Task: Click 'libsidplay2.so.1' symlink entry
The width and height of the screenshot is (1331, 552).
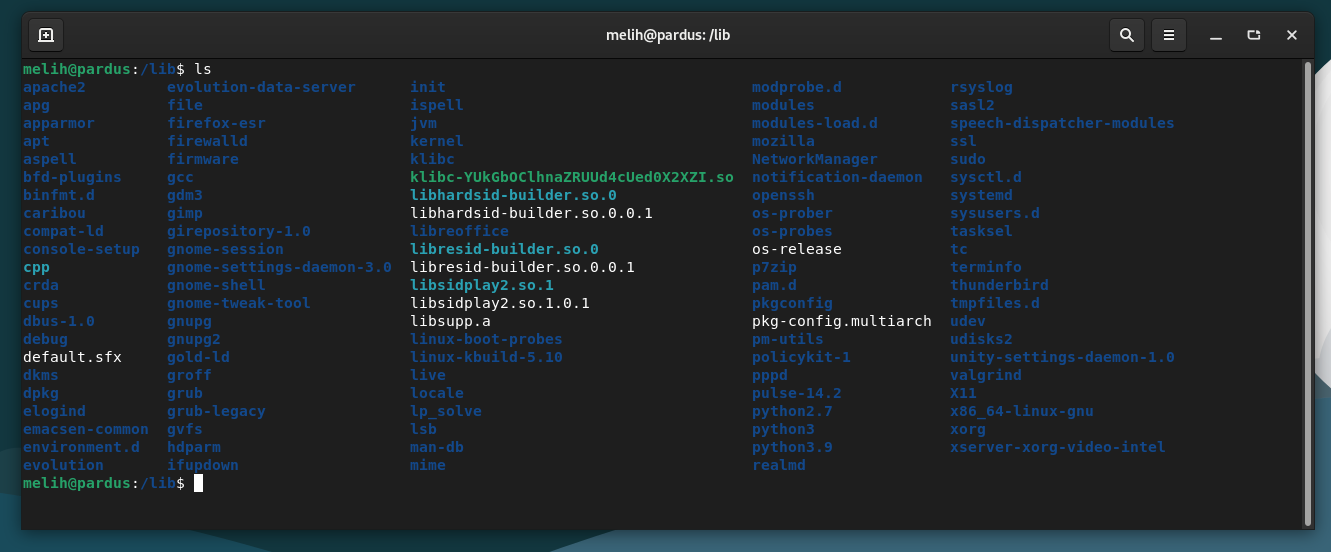Action: (x=482, y=285)
